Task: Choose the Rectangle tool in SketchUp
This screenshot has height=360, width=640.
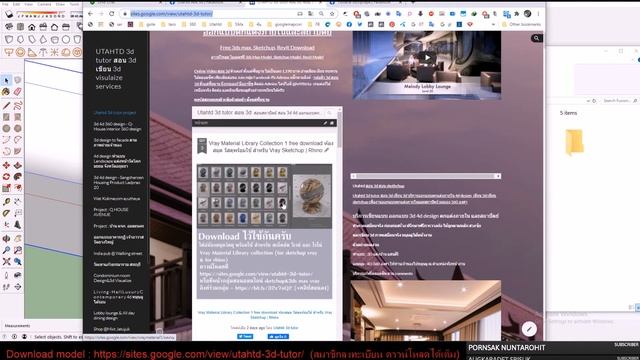Action: pos(6,117)
